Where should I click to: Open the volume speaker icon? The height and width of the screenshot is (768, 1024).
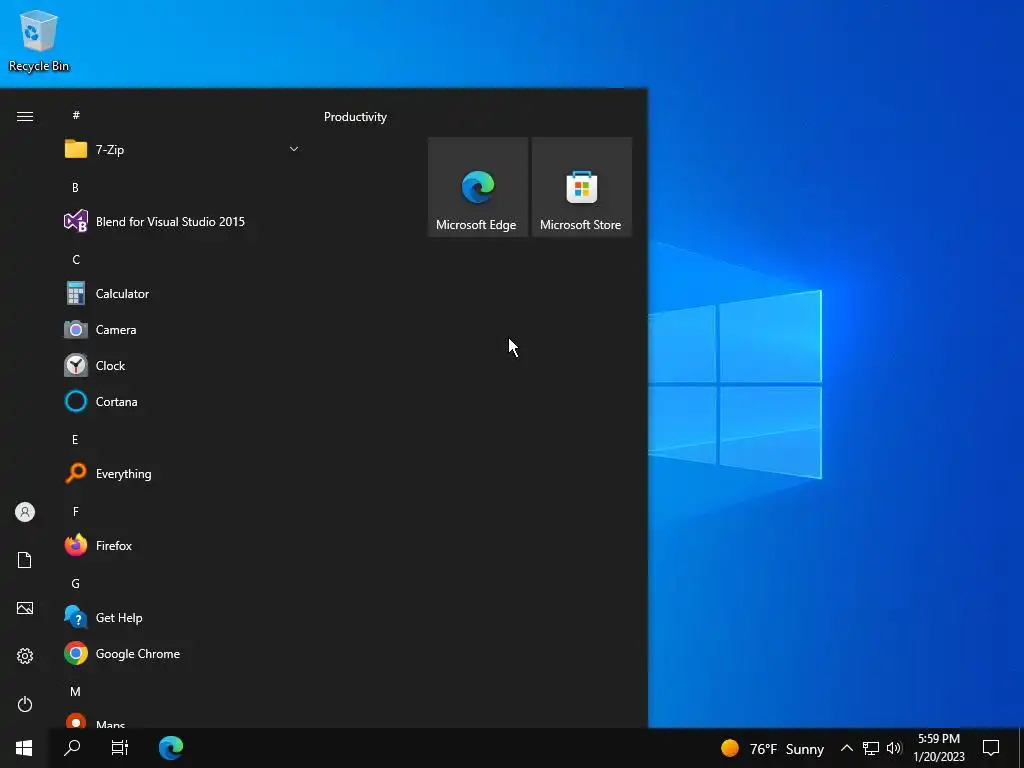click(x=894, y=748)
